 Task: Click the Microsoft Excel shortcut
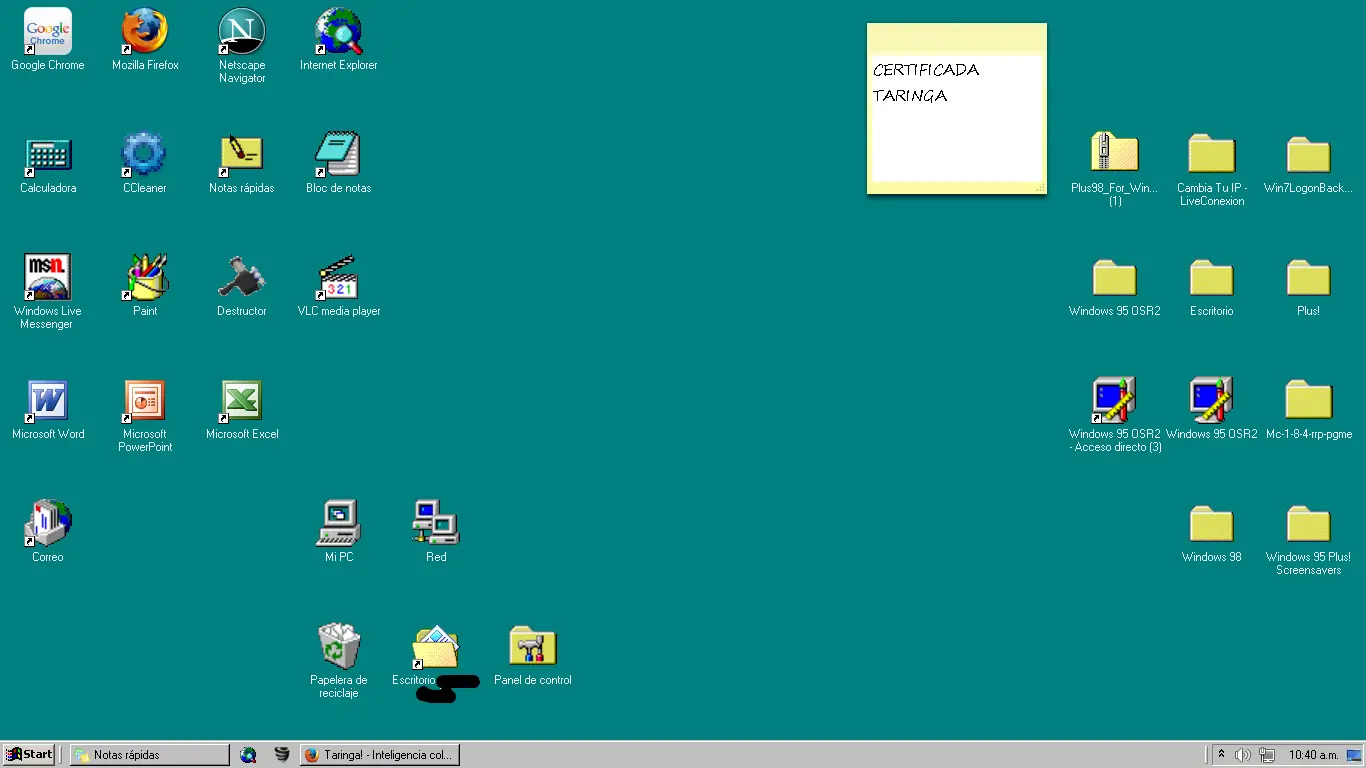[242, 401]
